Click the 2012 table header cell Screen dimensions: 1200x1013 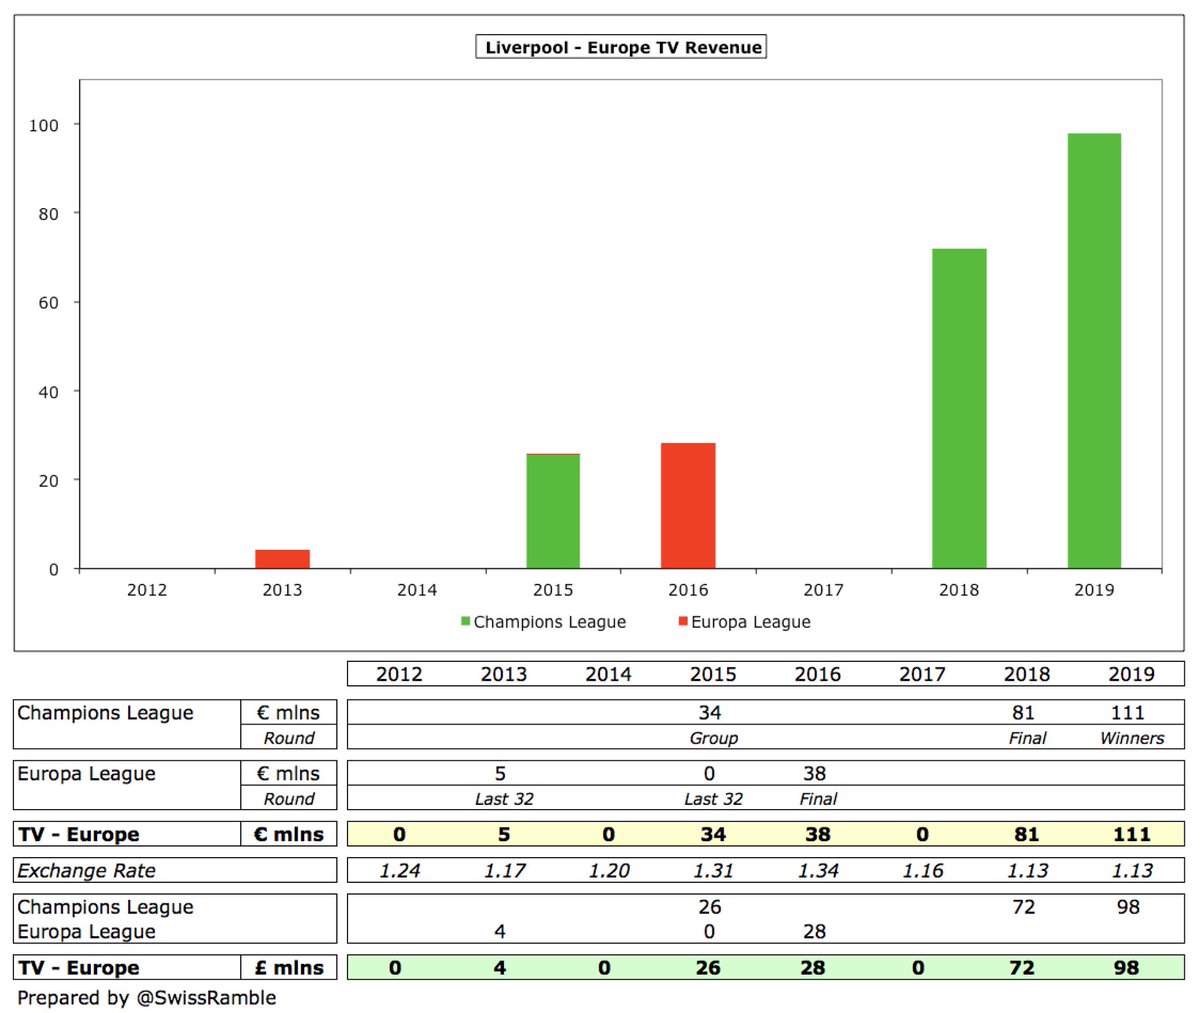click(x=399, y=674)
